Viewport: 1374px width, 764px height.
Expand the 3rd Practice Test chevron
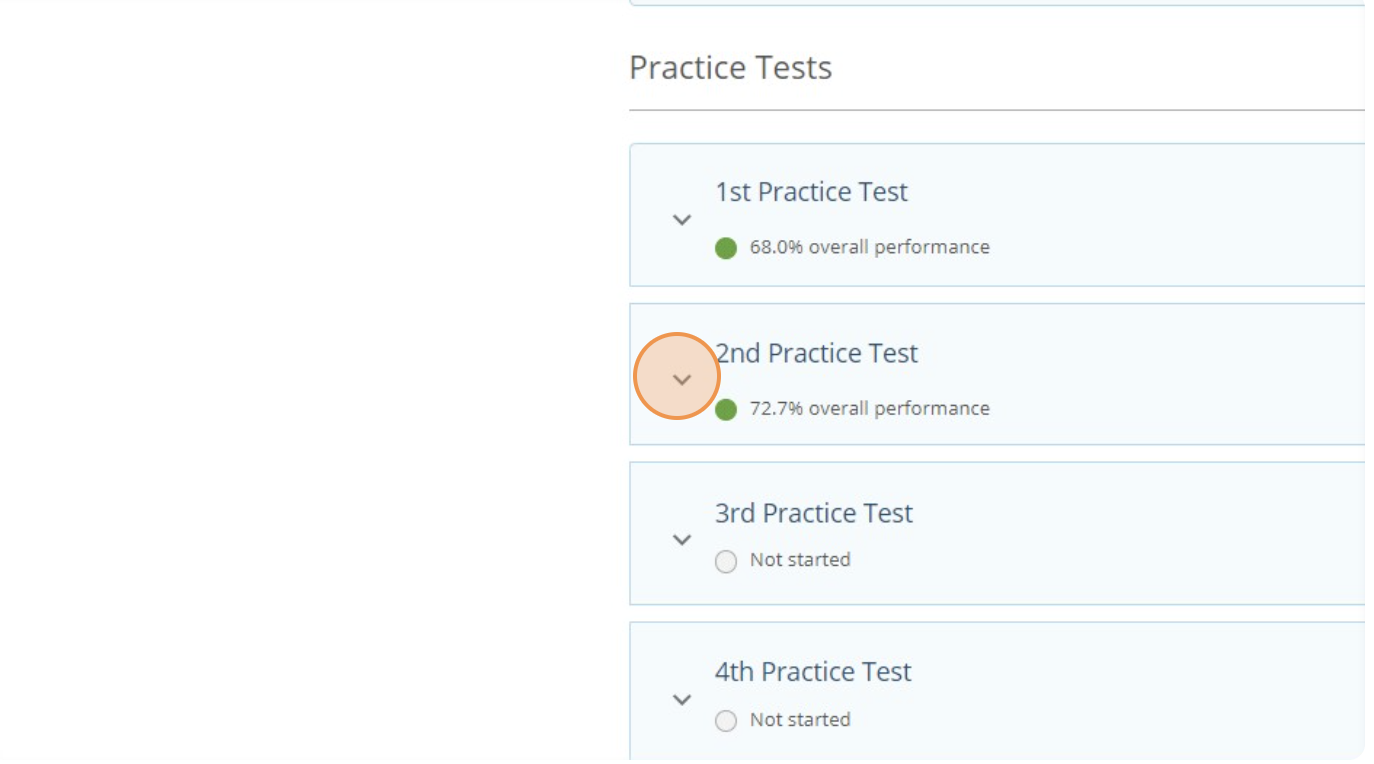pos(682,540)
